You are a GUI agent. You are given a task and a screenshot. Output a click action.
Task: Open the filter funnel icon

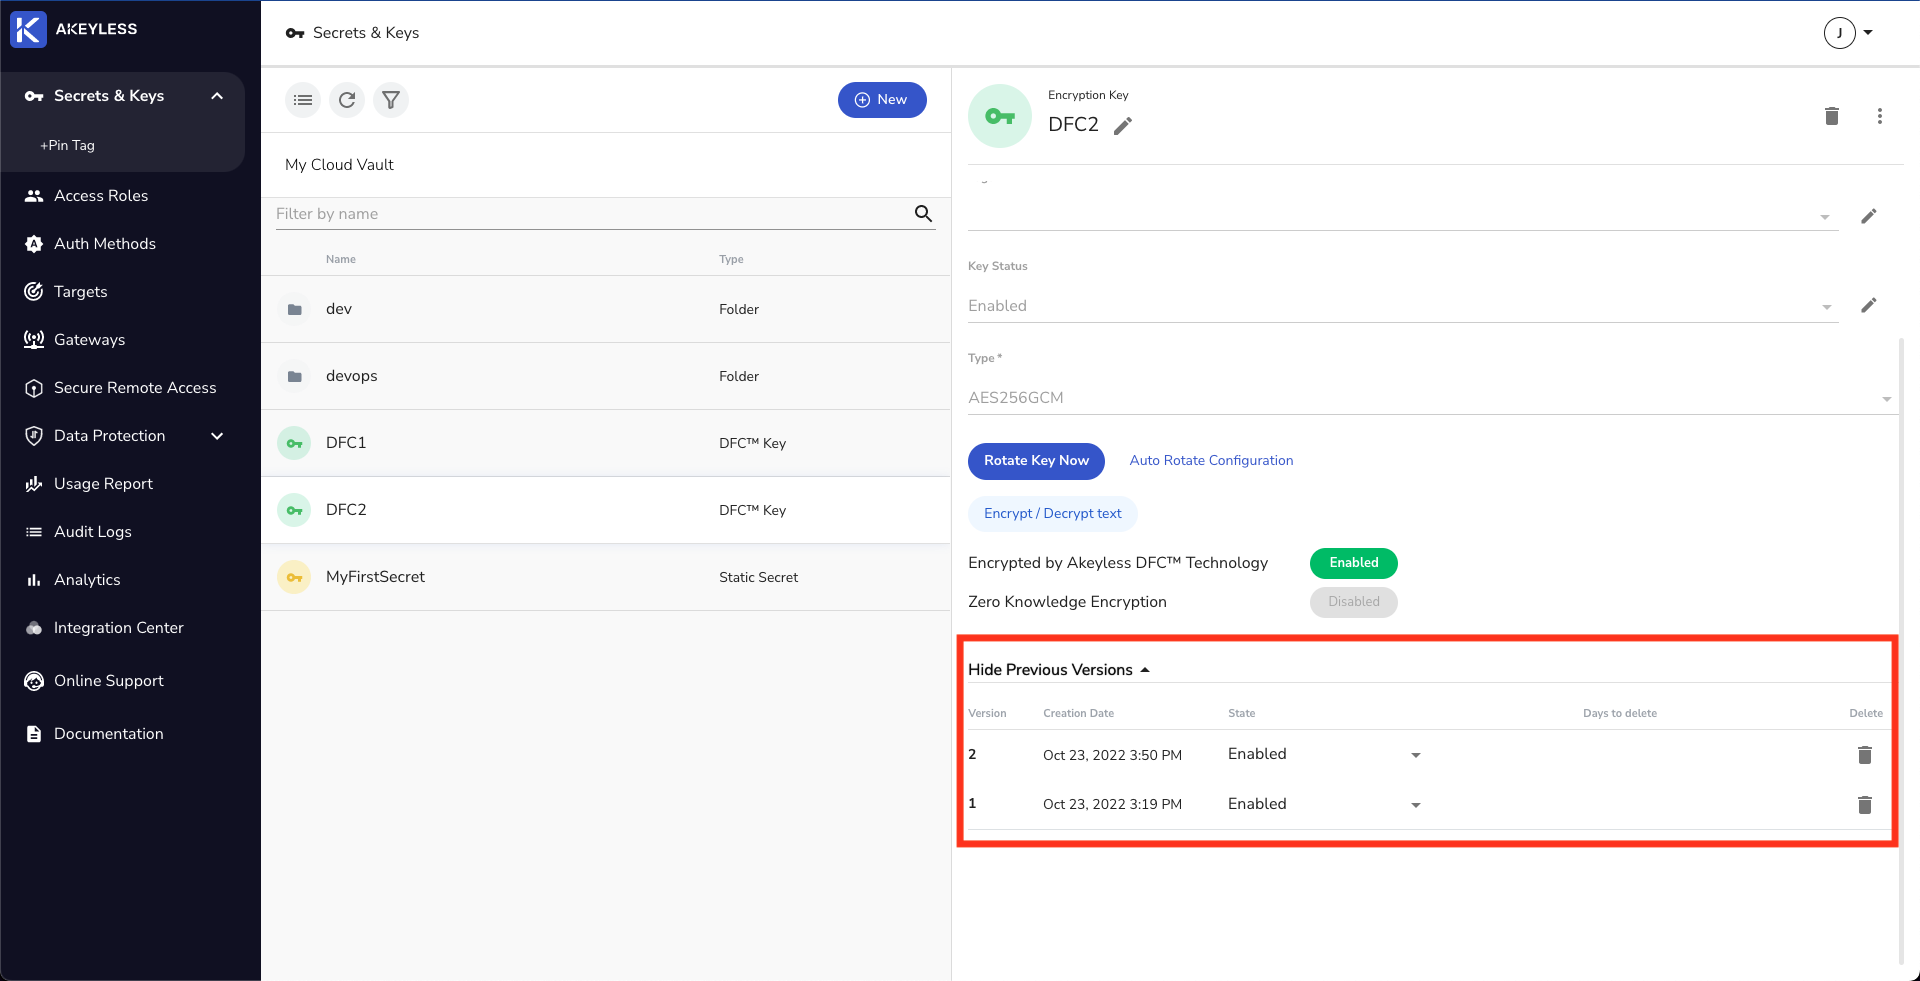391,100
